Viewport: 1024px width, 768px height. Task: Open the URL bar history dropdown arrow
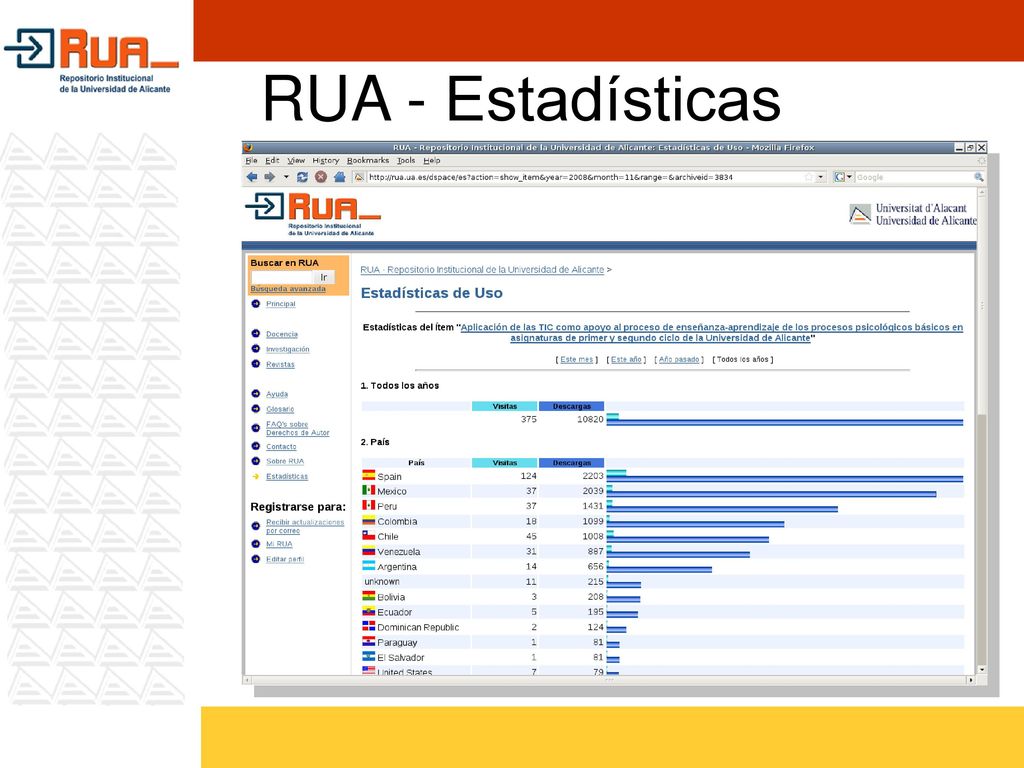point(821,177)
